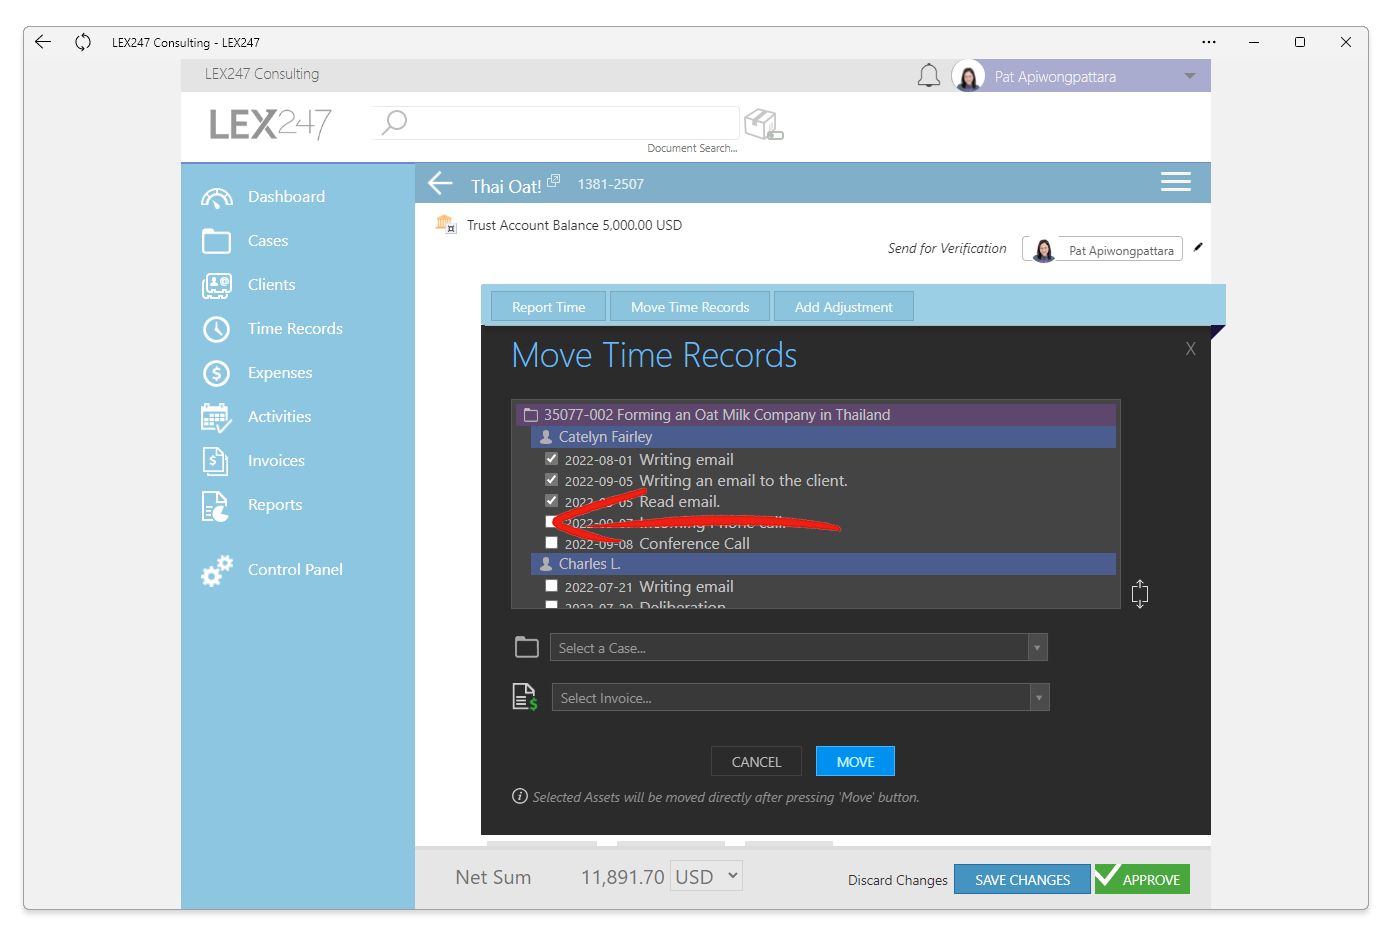The image size is (1391, 935).
Task: Click the resize list height icon
Action: click(x=1140, y=594)
